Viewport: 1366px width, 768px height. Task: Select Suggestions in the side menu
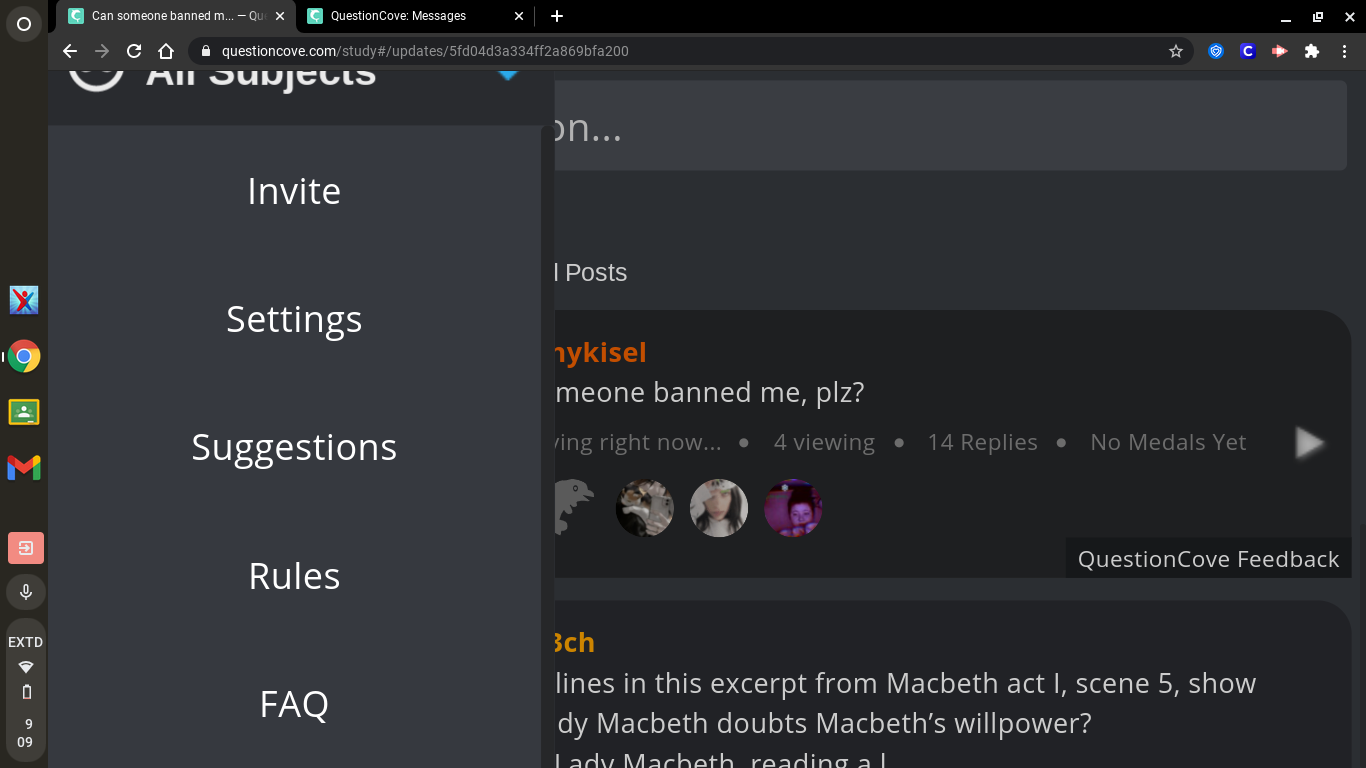pyautogui.click(x=294, y=447)
